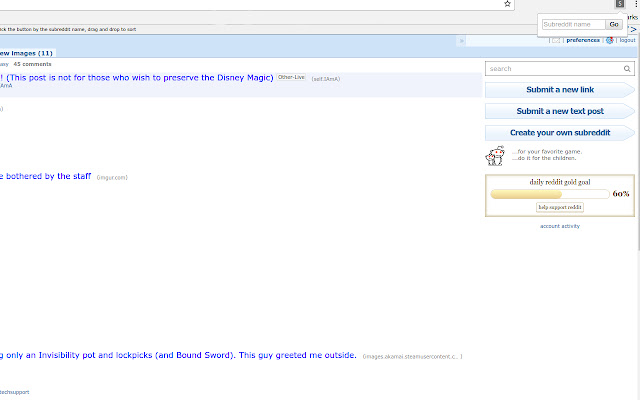The height and width of the screenshot is (400, 640).
Task: Open the Invisibility pot and lockpicks post
Action: point(178,355)
